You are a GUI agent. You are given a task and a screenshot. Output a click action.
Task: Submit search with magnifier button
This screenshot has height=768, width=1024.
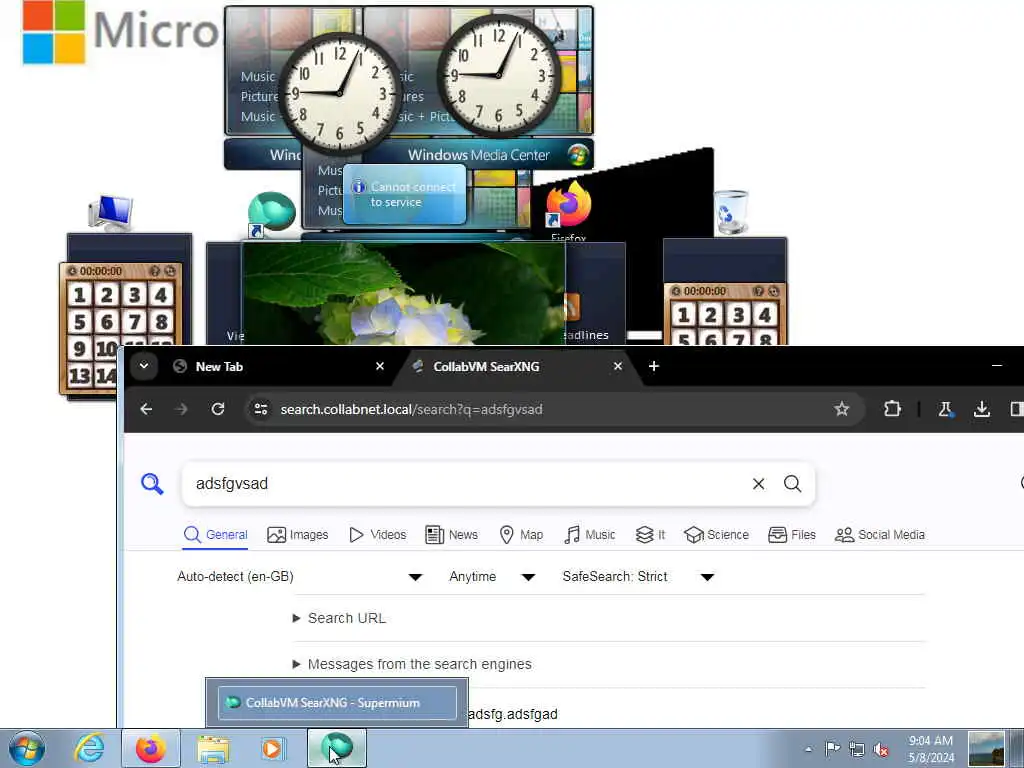pyautogui.click(x=792, y=484)
